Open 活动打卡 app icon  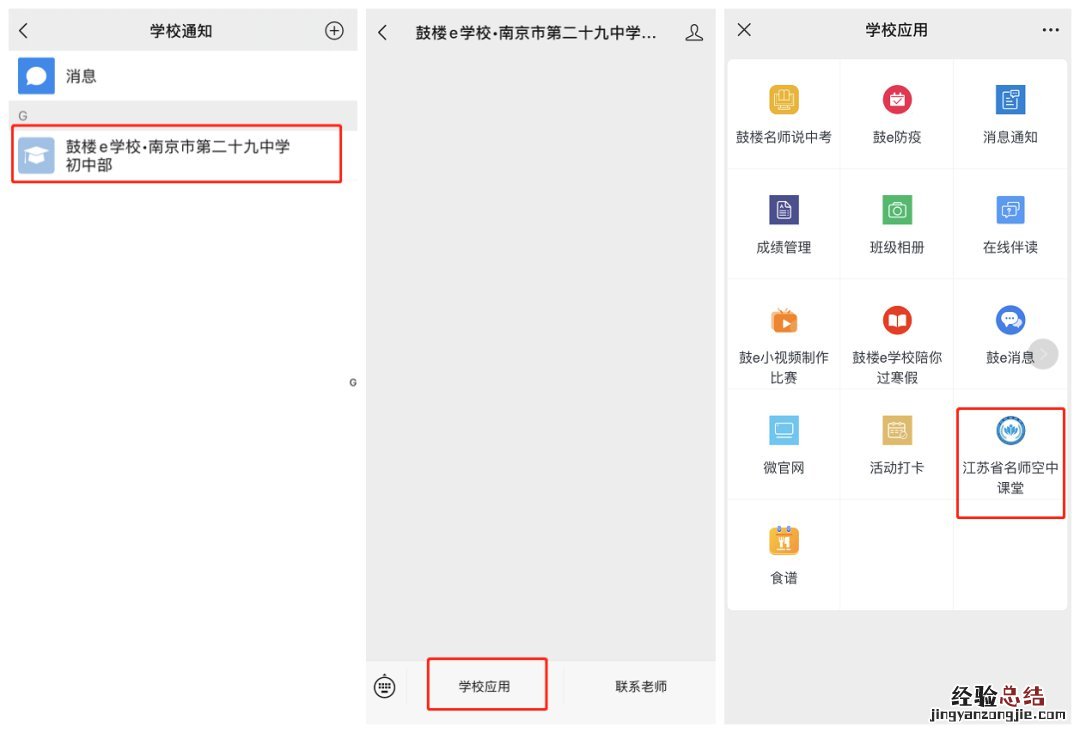point(897,432)
